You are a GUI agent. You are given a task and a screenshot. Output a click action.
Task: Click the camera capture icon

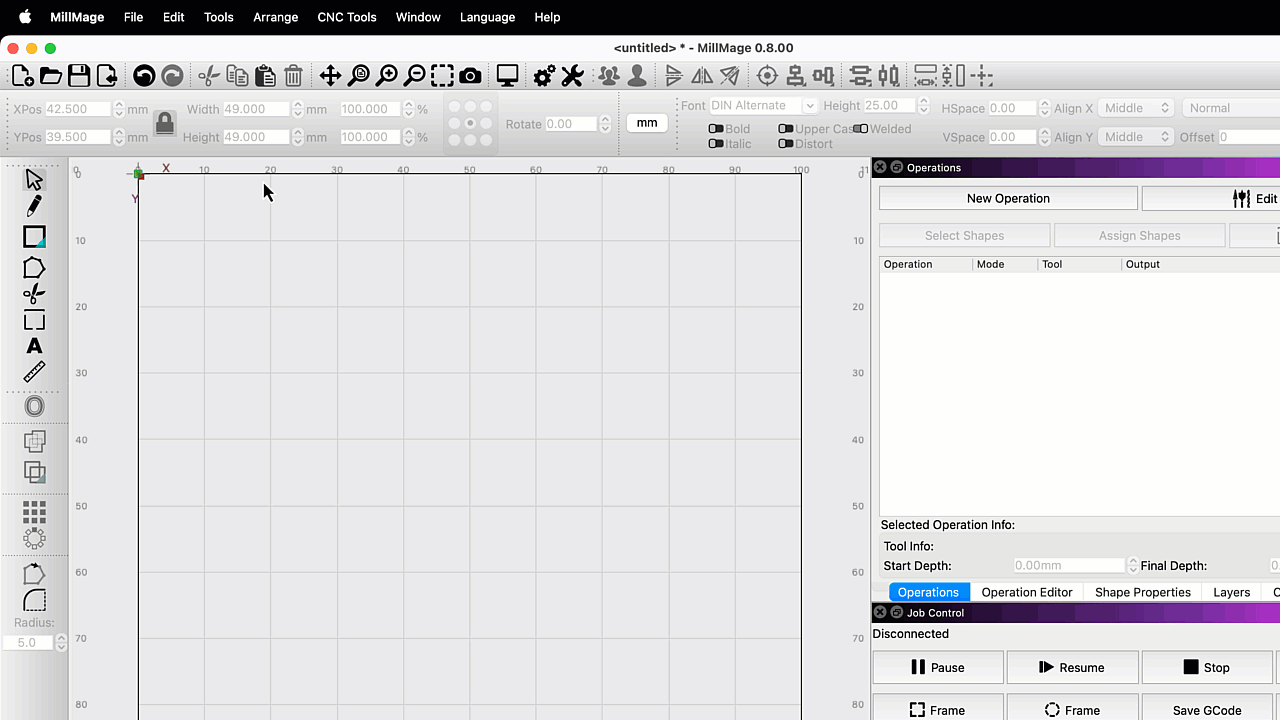[x=470, y=76]
